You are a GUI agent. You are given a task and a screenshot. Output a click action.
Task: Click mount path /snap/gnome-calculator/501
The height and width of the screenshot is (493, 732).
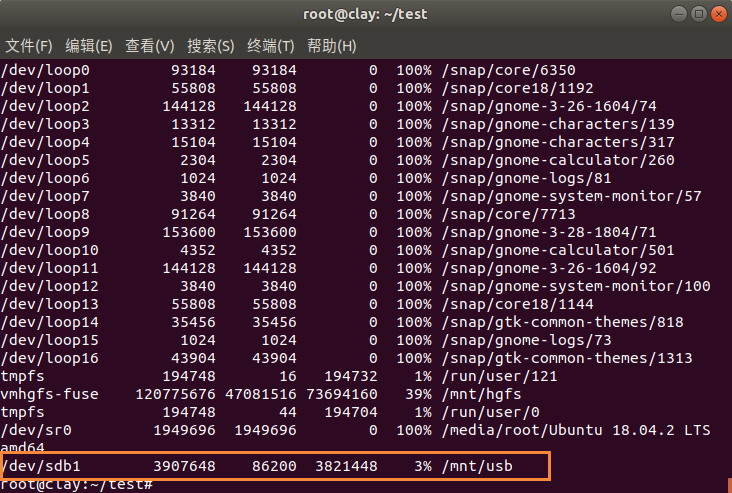coord(558,250)
